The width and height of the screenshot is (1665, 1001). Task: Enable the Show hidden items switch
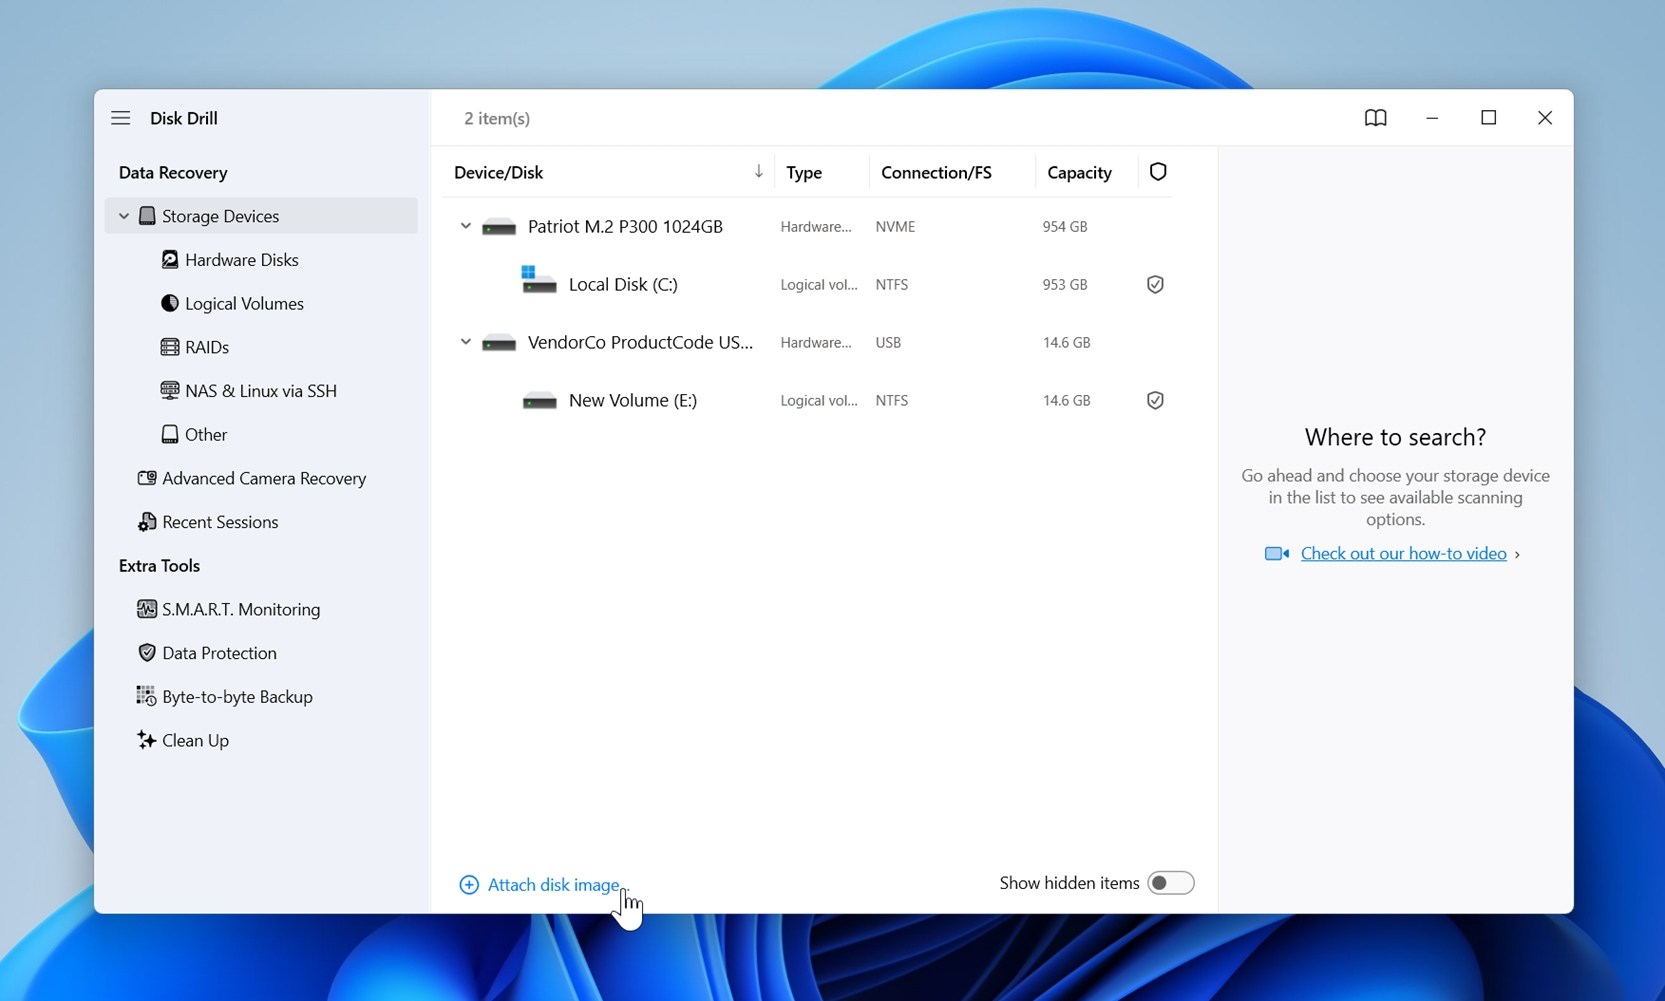tap(1172, 882)
